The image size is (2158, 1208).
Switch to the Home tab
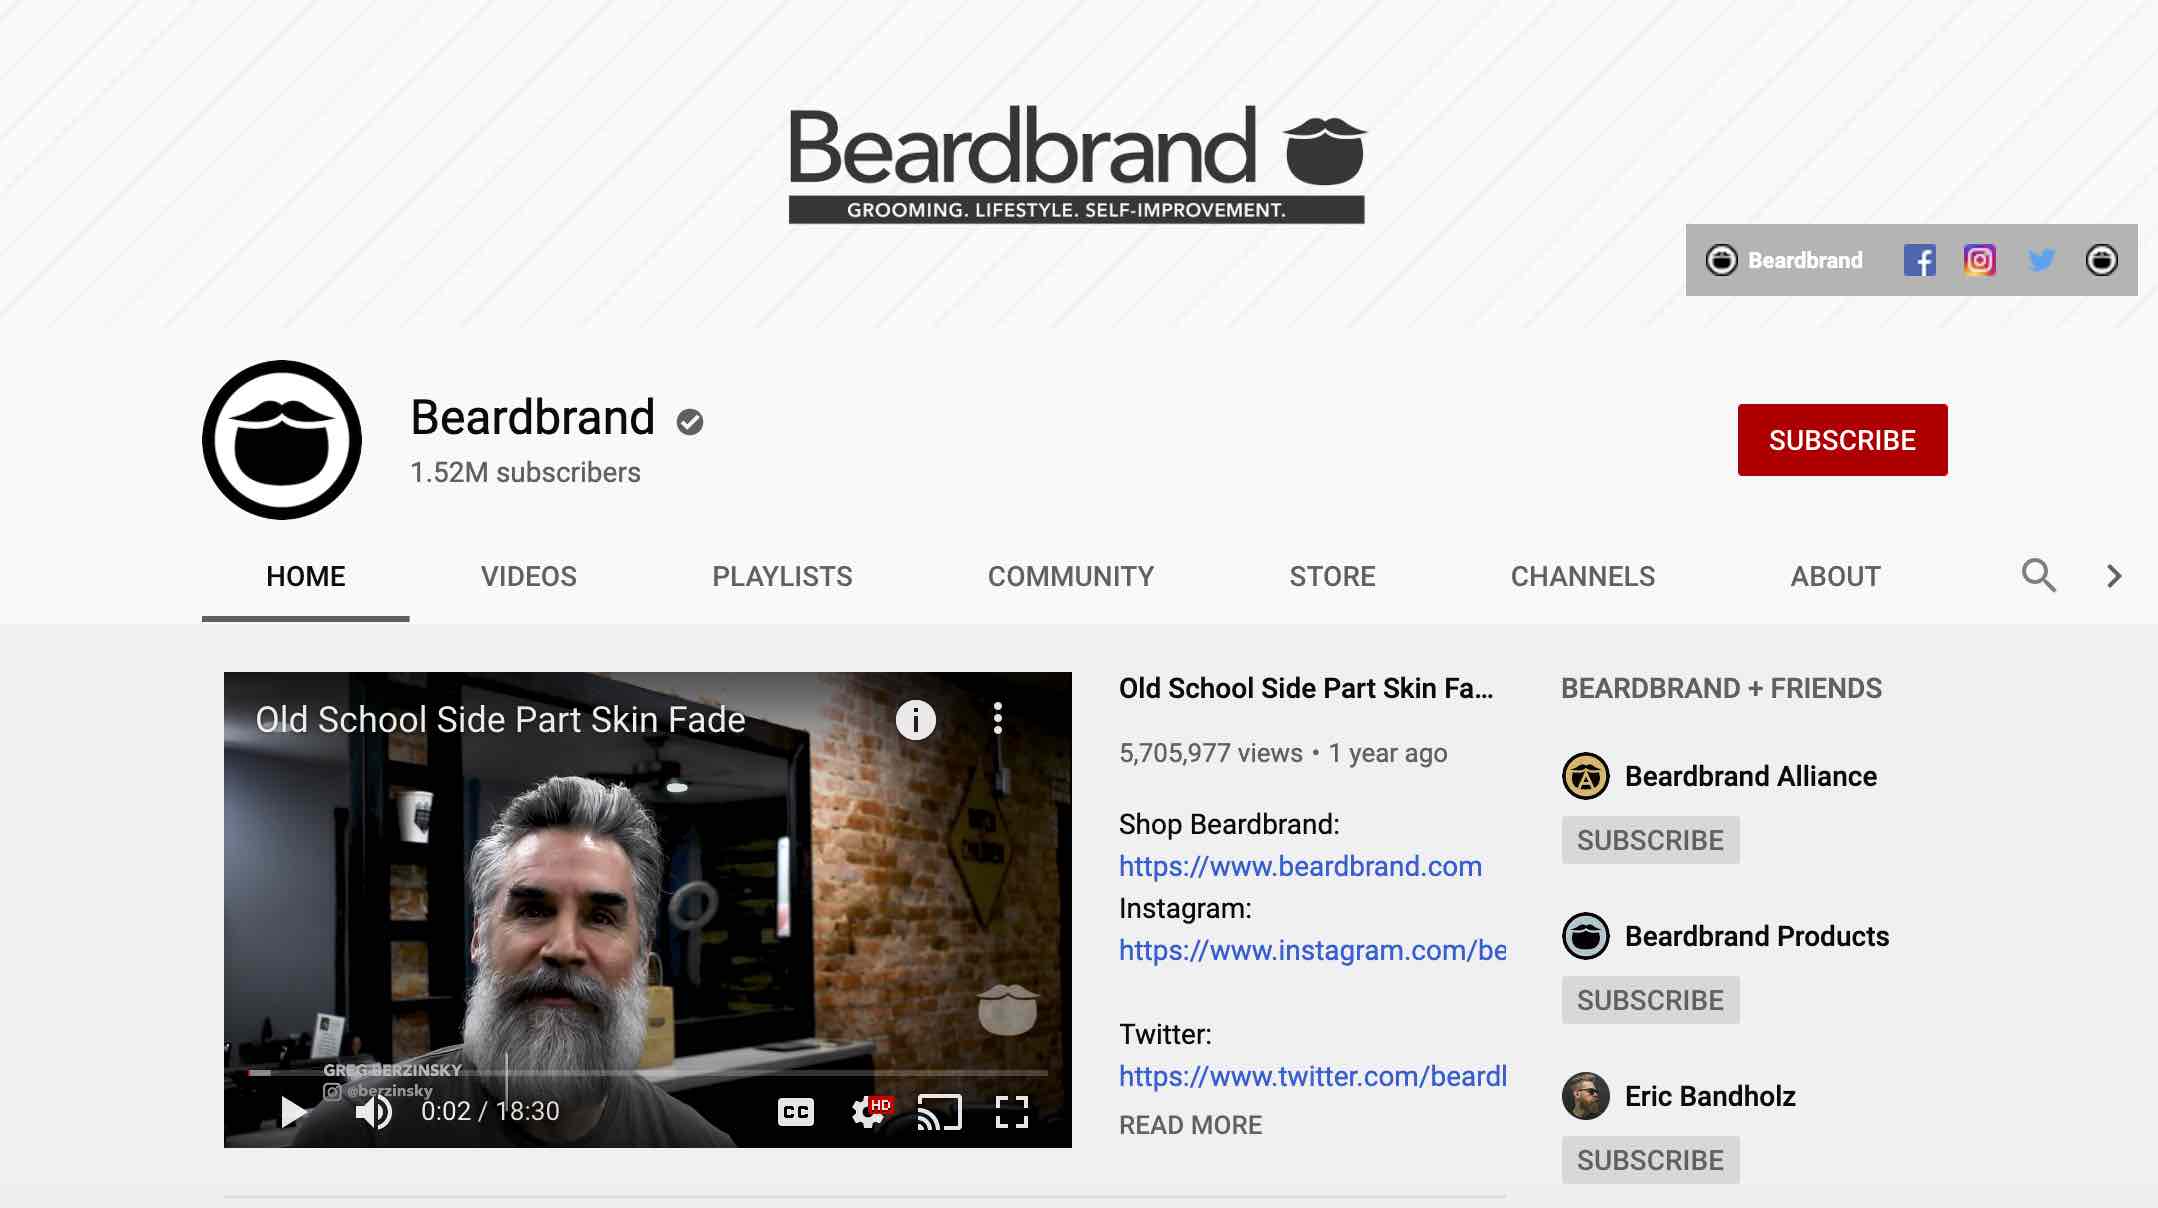pos(305,576)
